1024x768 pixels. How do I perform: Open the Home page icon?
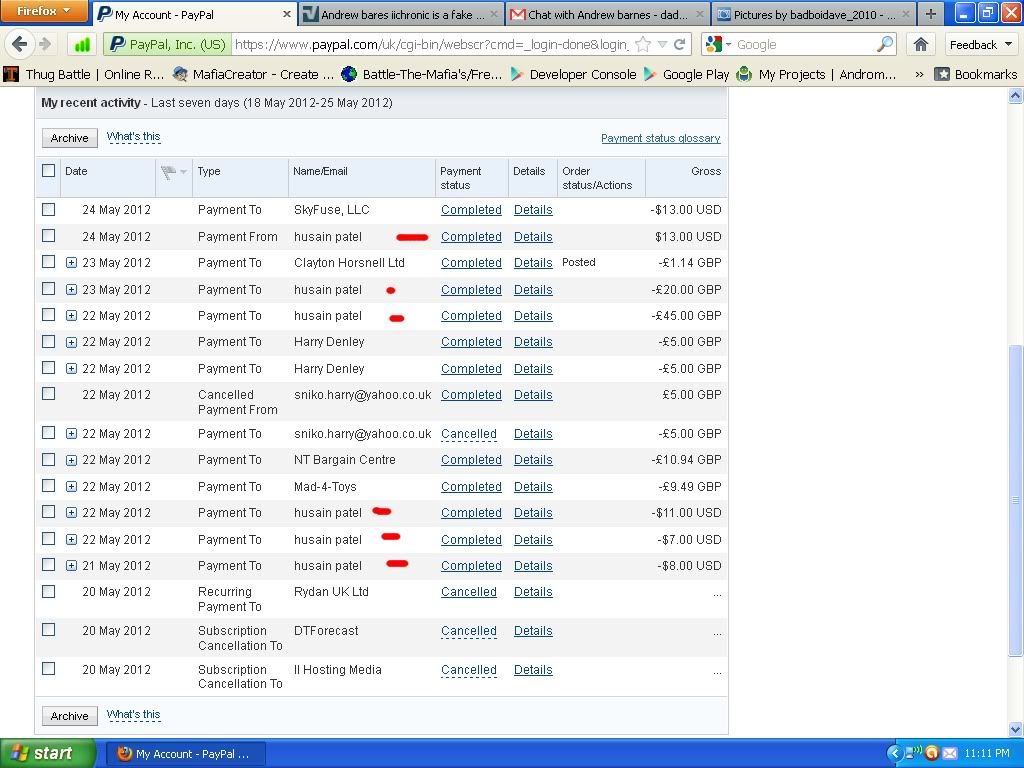[921, 45]
